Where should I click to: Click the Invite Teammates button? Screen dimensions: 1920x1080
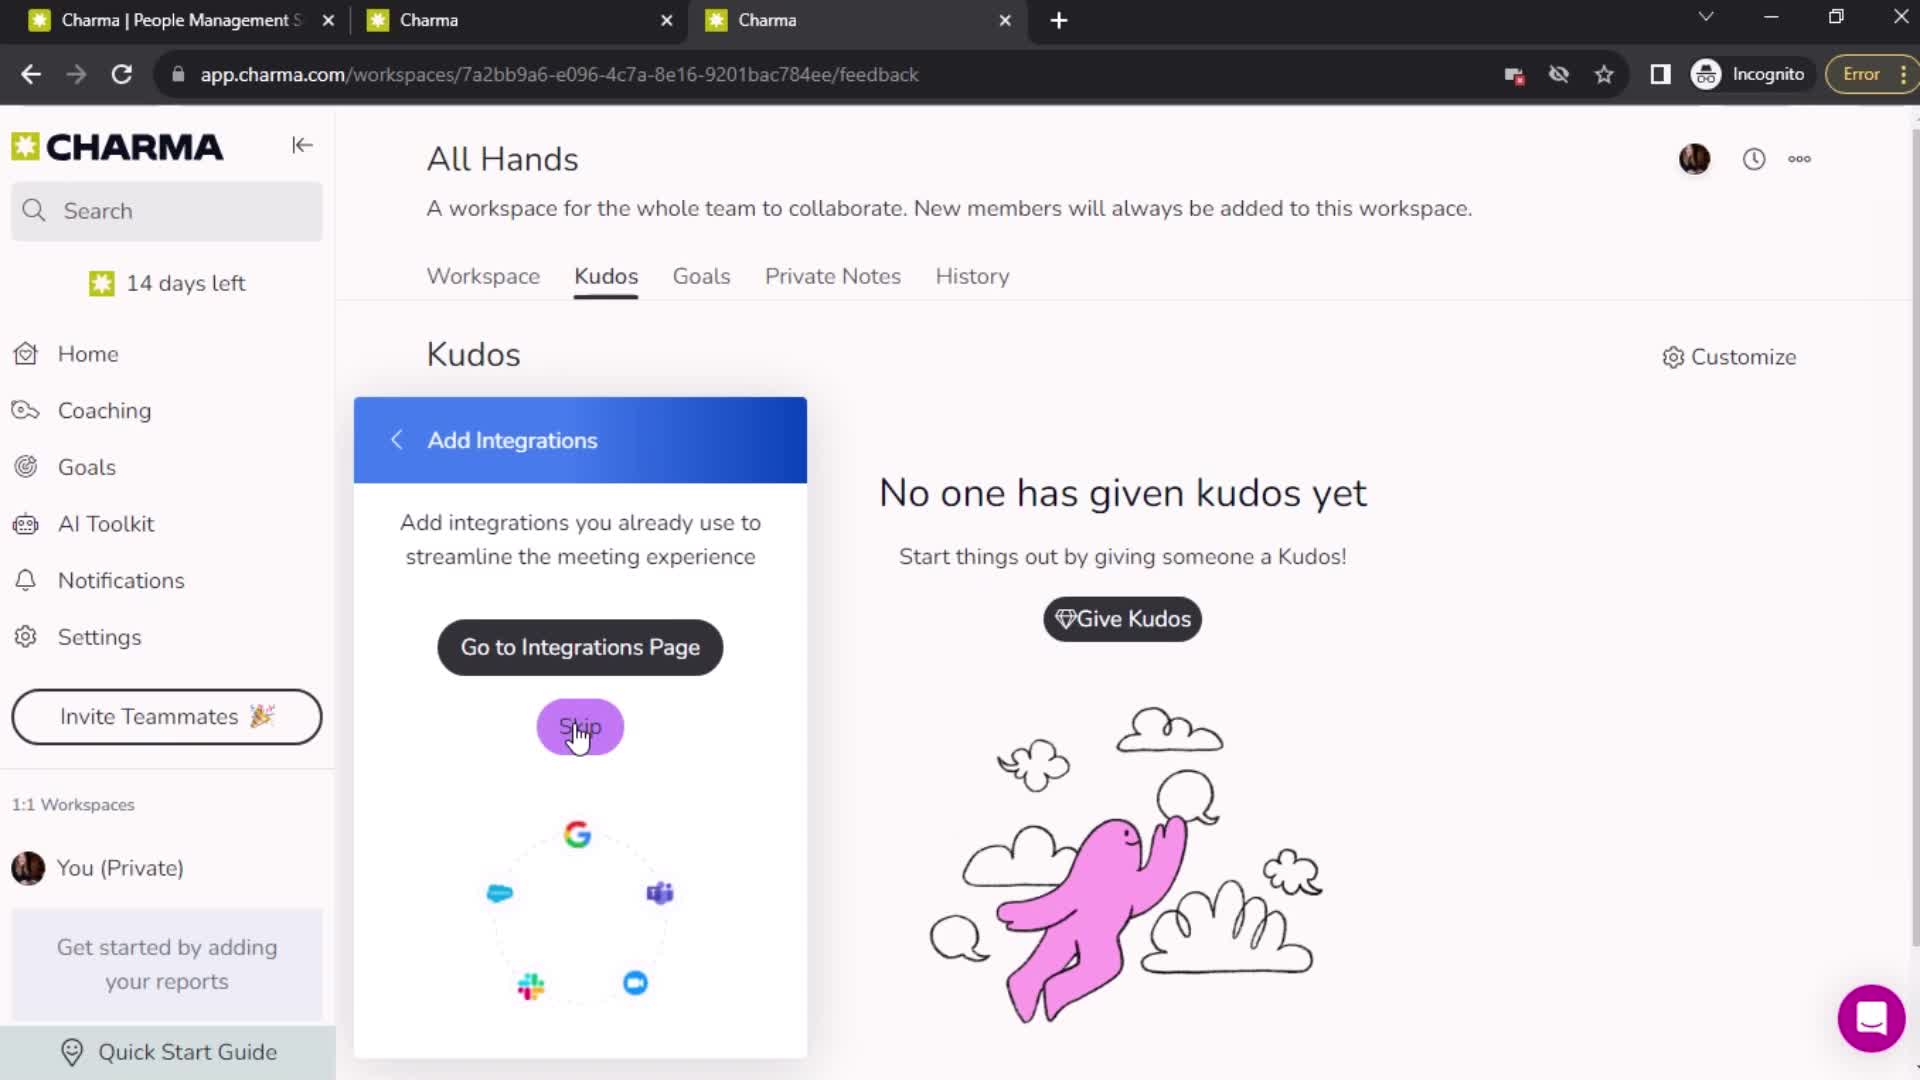166,716
